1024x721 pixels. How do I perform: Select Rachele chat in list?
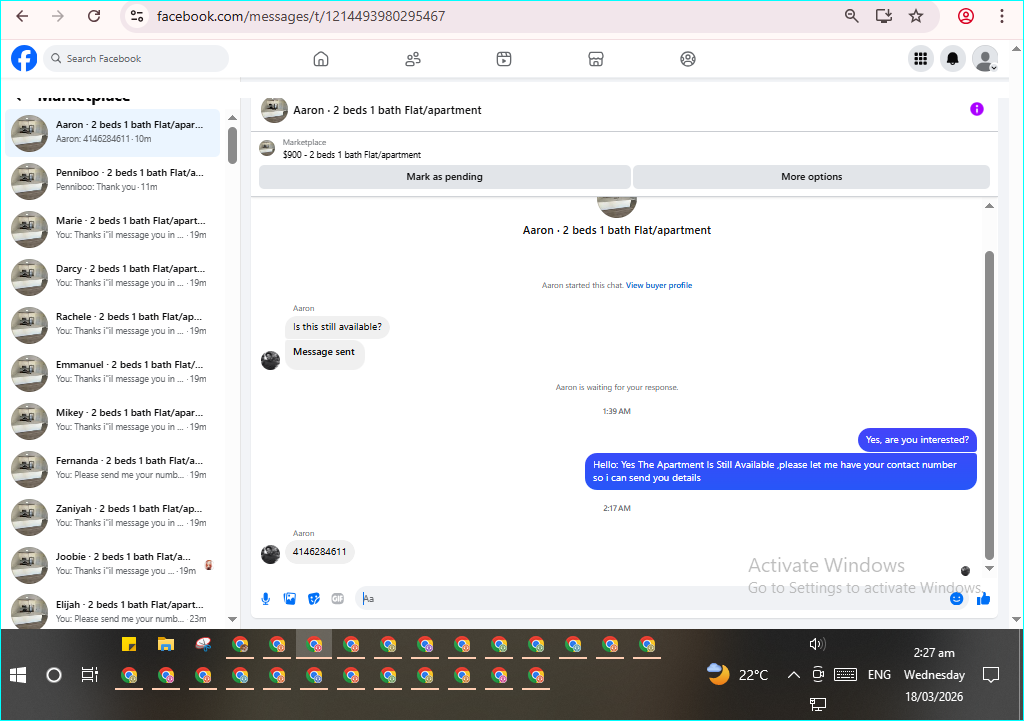(x=113, y=325)
